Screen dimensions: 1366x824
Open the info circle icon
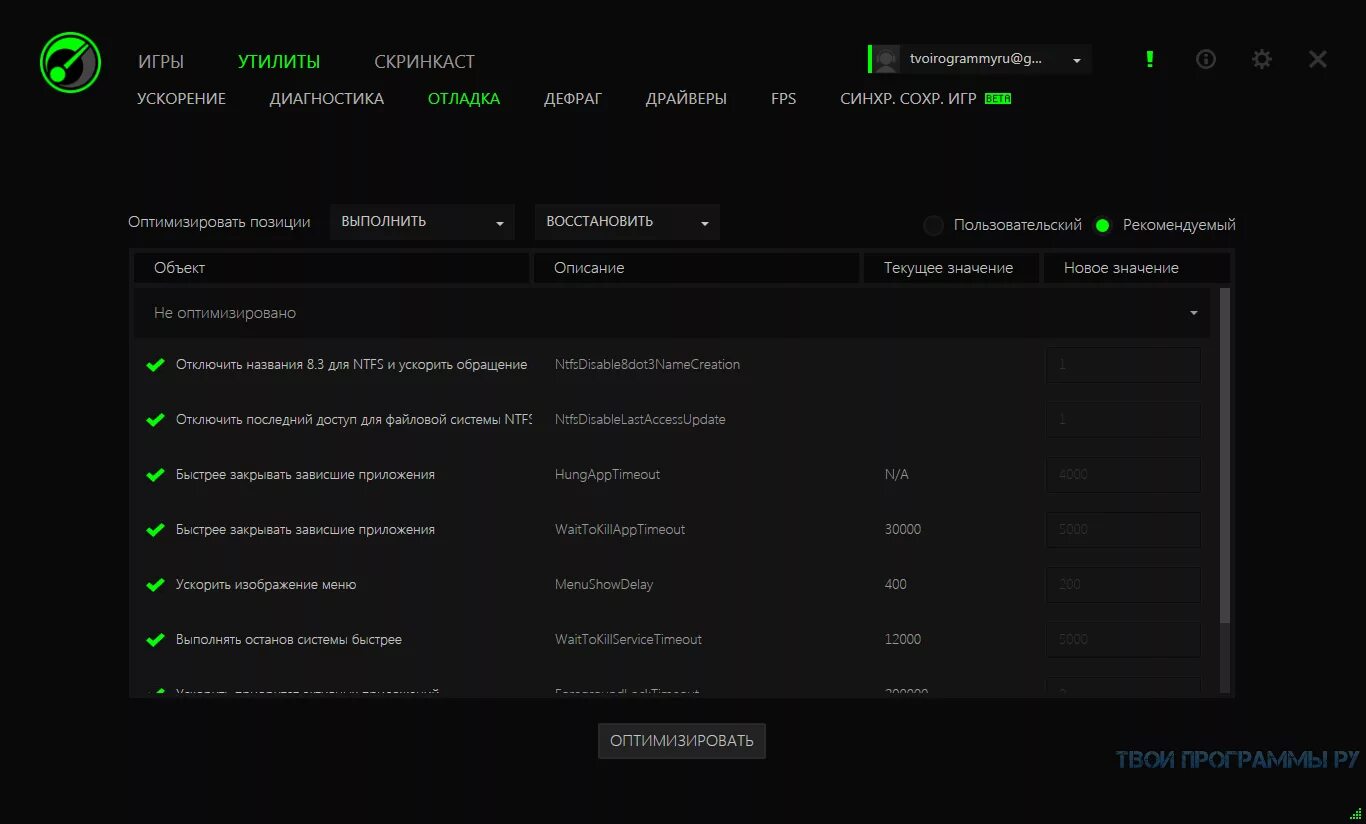pos(1206,60)
